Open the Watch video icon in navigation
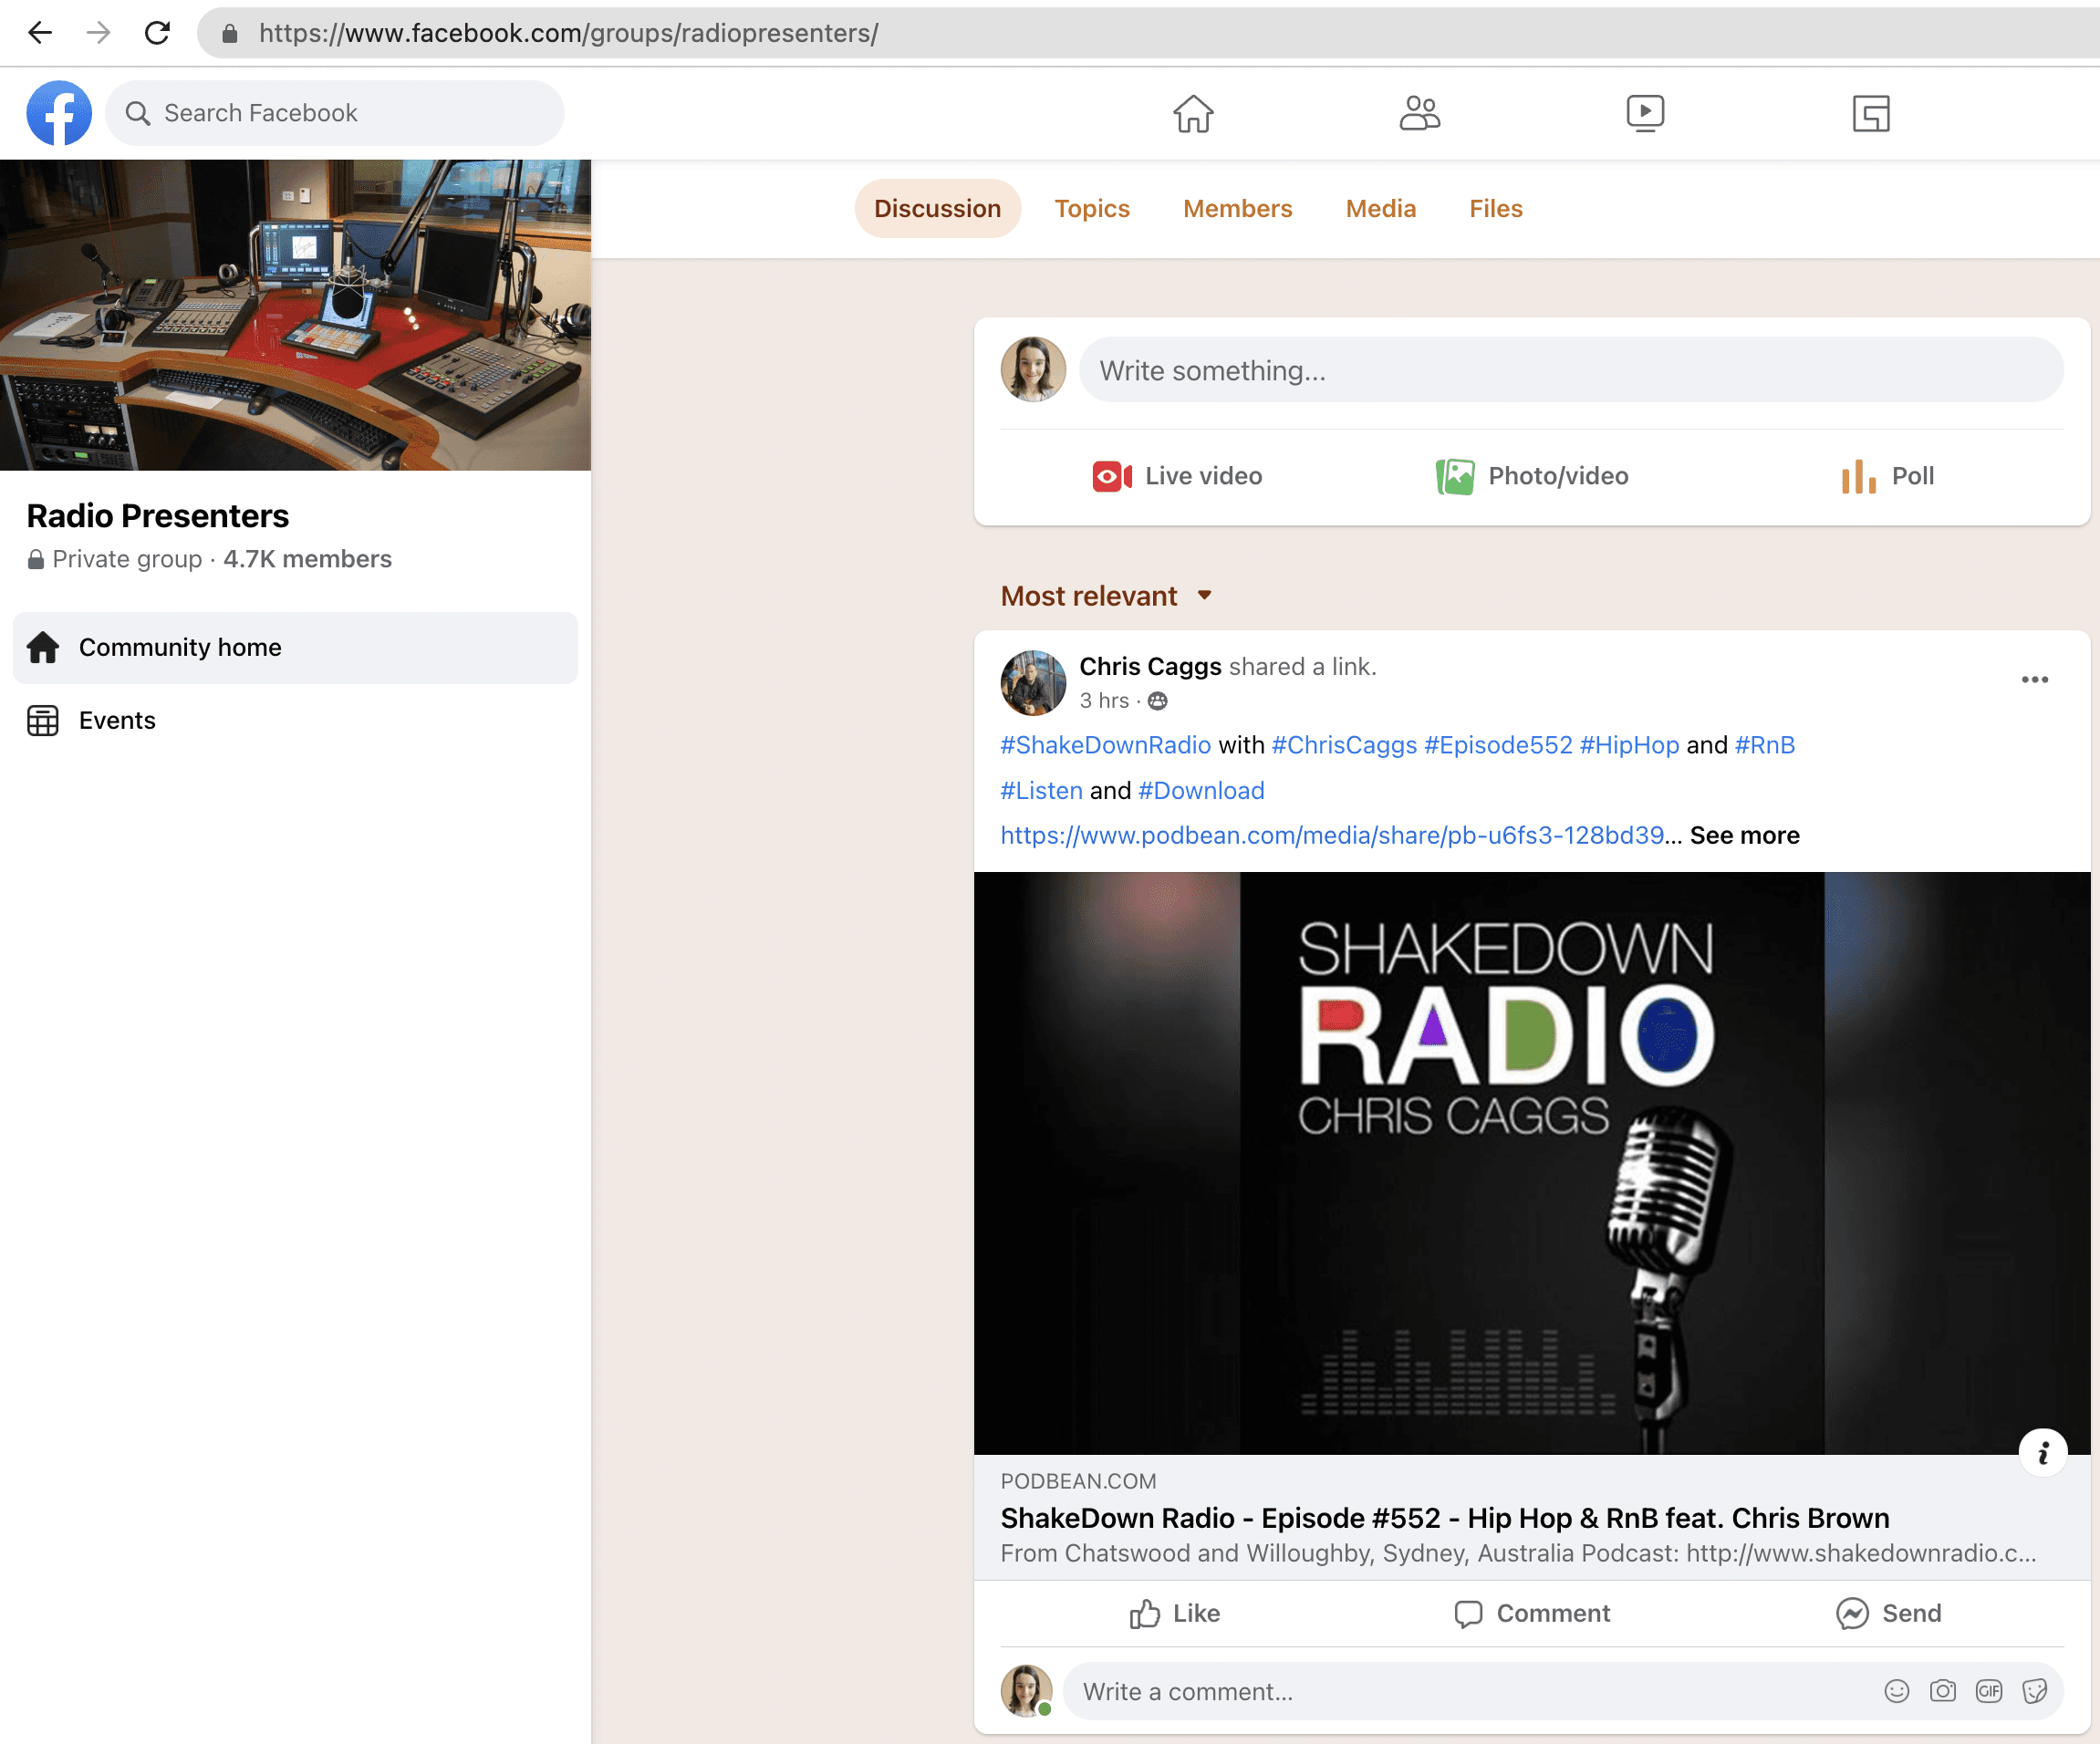 coord(1645,113)
